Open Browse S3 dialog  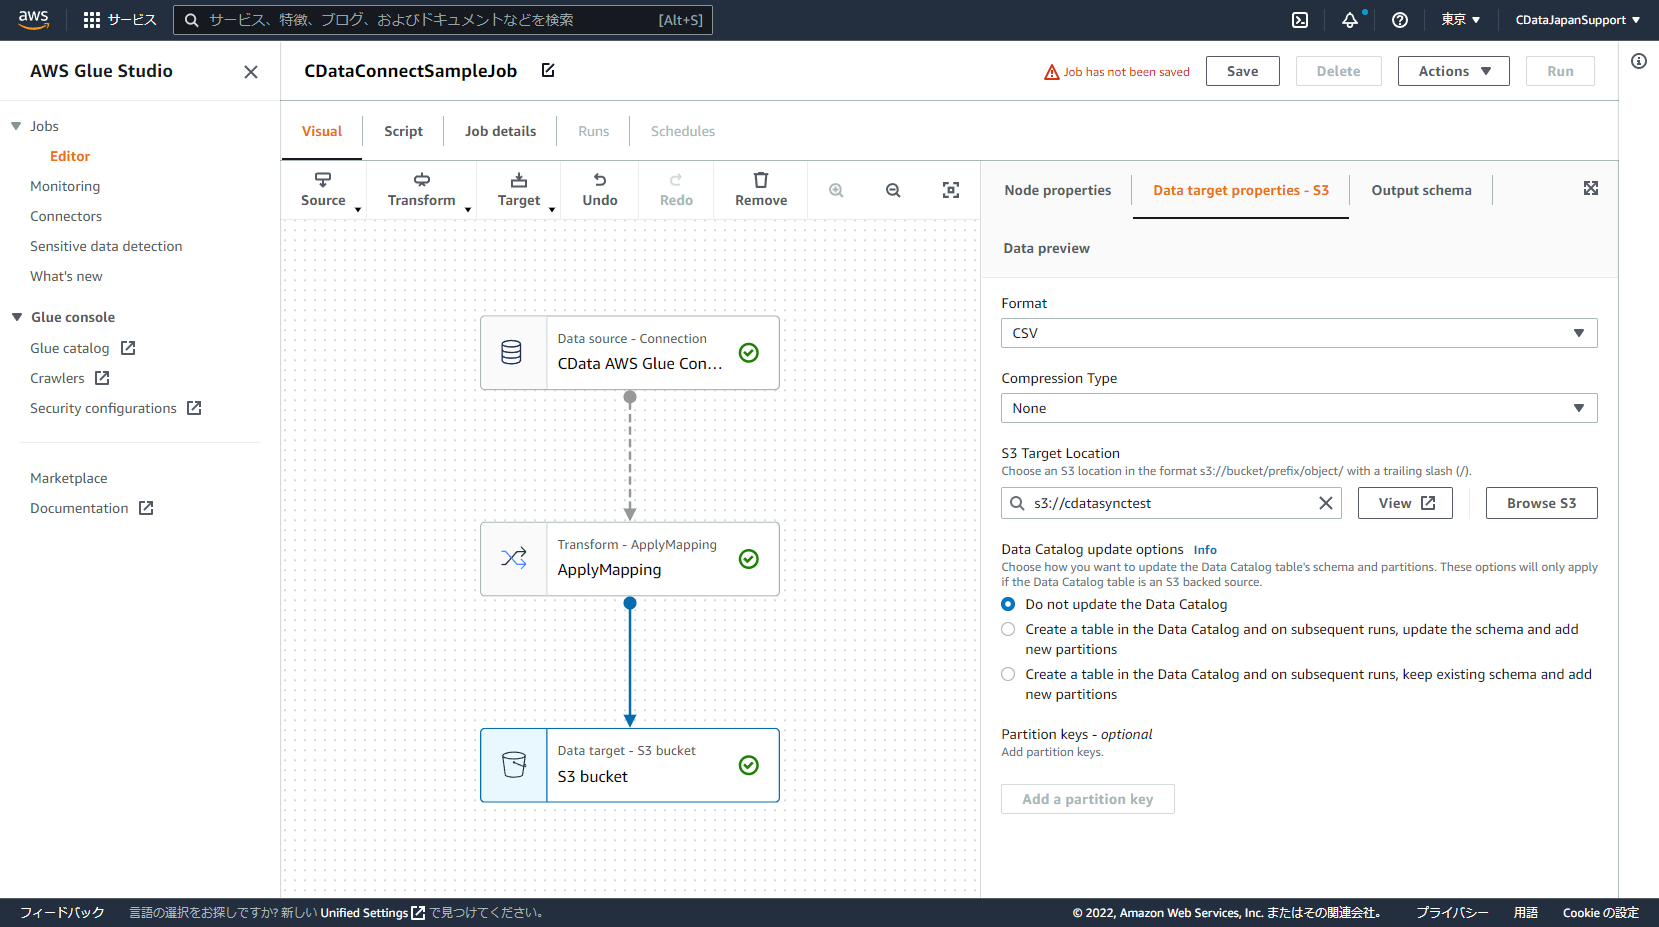pos(1541,502)
